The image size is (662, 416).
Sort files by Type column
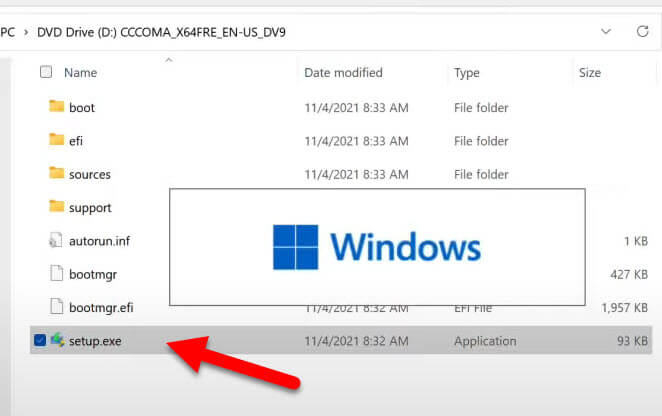(x=467, y=73)
